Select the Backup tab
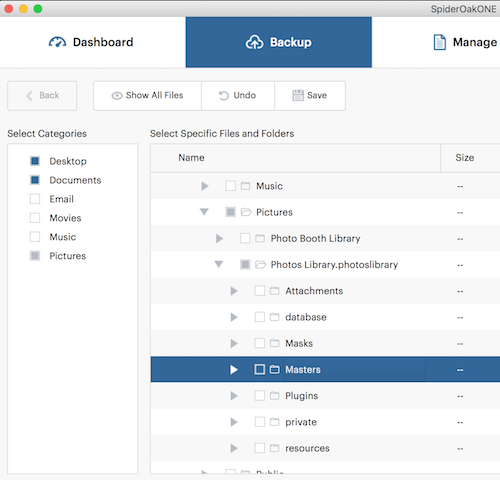Screen dimensions: 500x480 [x=279, y=42]
